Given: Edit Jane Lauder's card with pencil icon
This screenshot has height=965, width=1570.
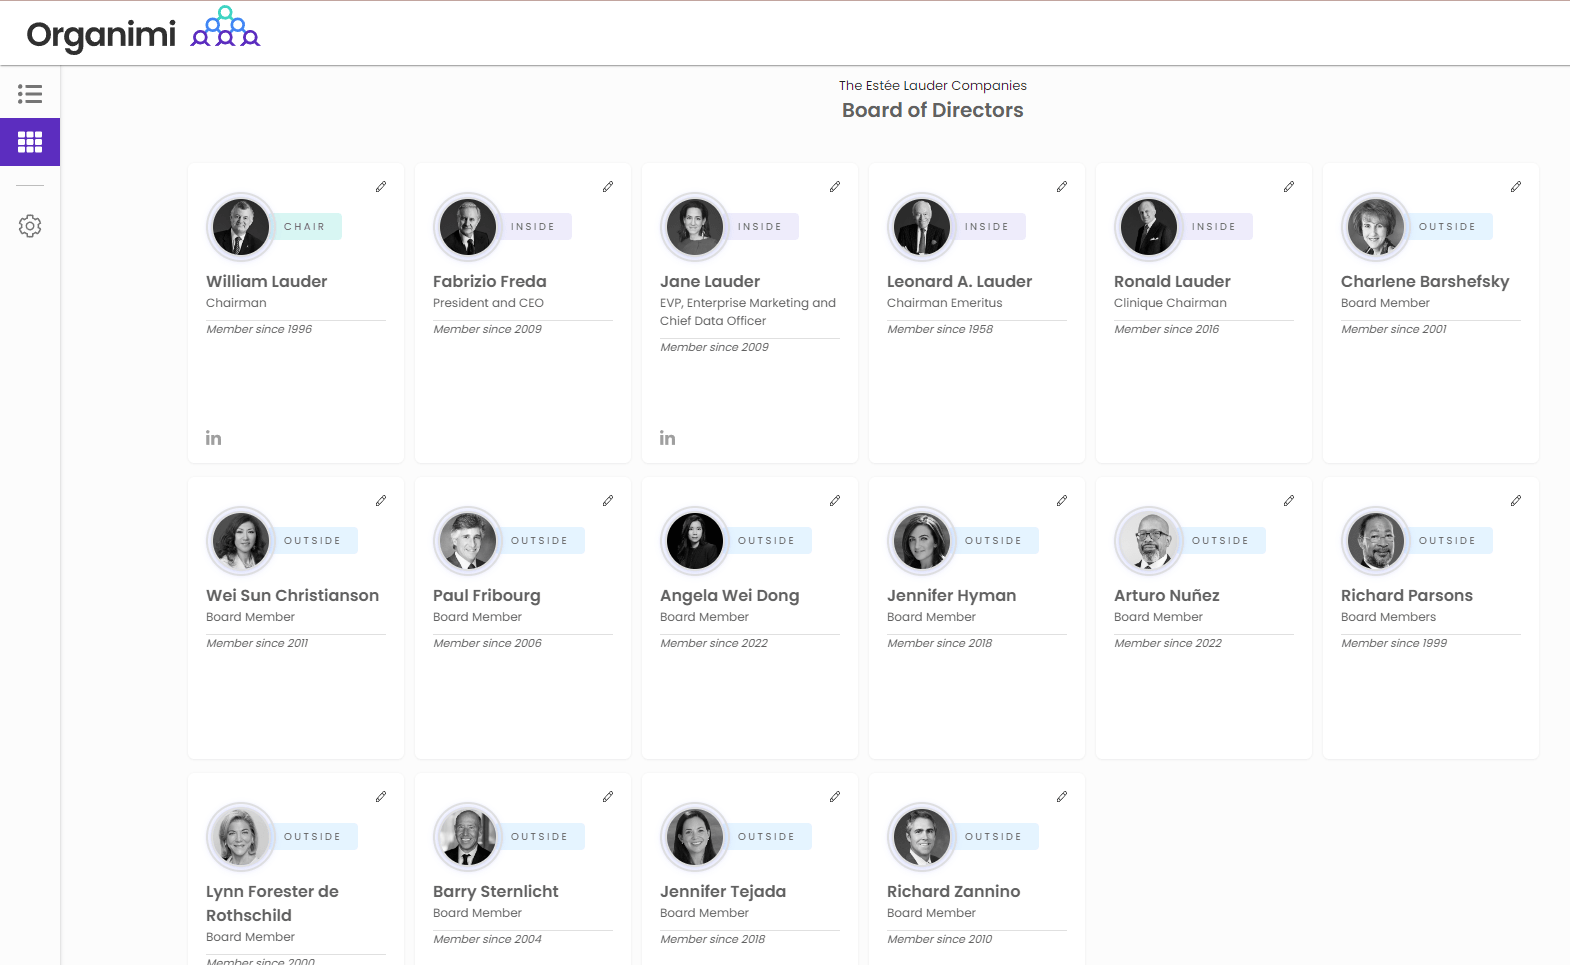Looking at the screenshot, I should pyautogui.click(x=835, y=187).
